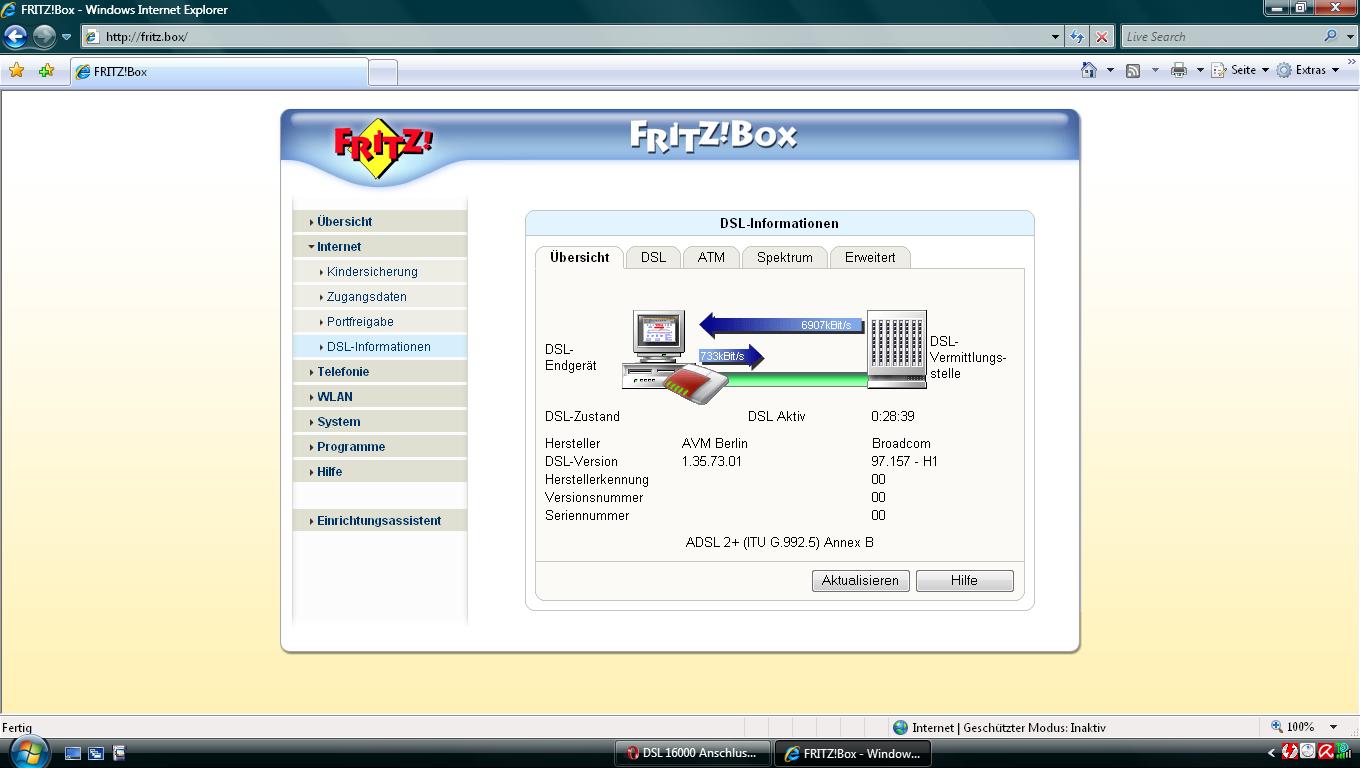Select the Übersicht tab in DSL-Informationen

[579, 257]
